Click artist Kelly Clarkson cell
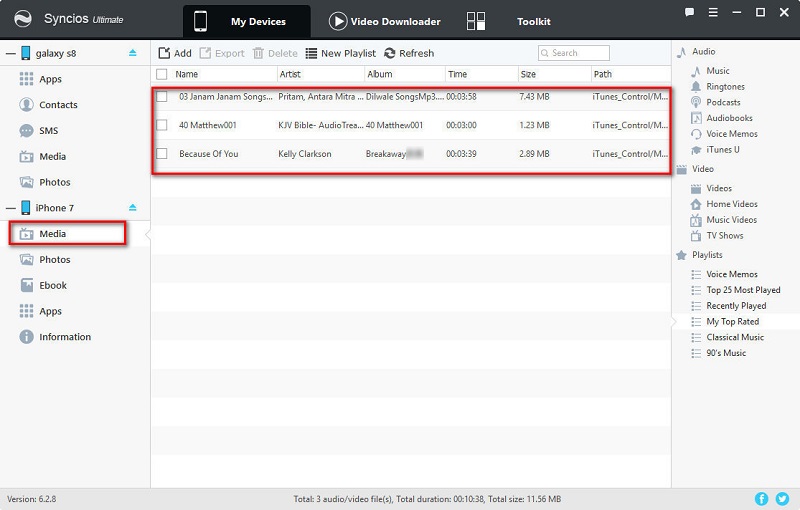Screen dimensions: 800x510 305,154
